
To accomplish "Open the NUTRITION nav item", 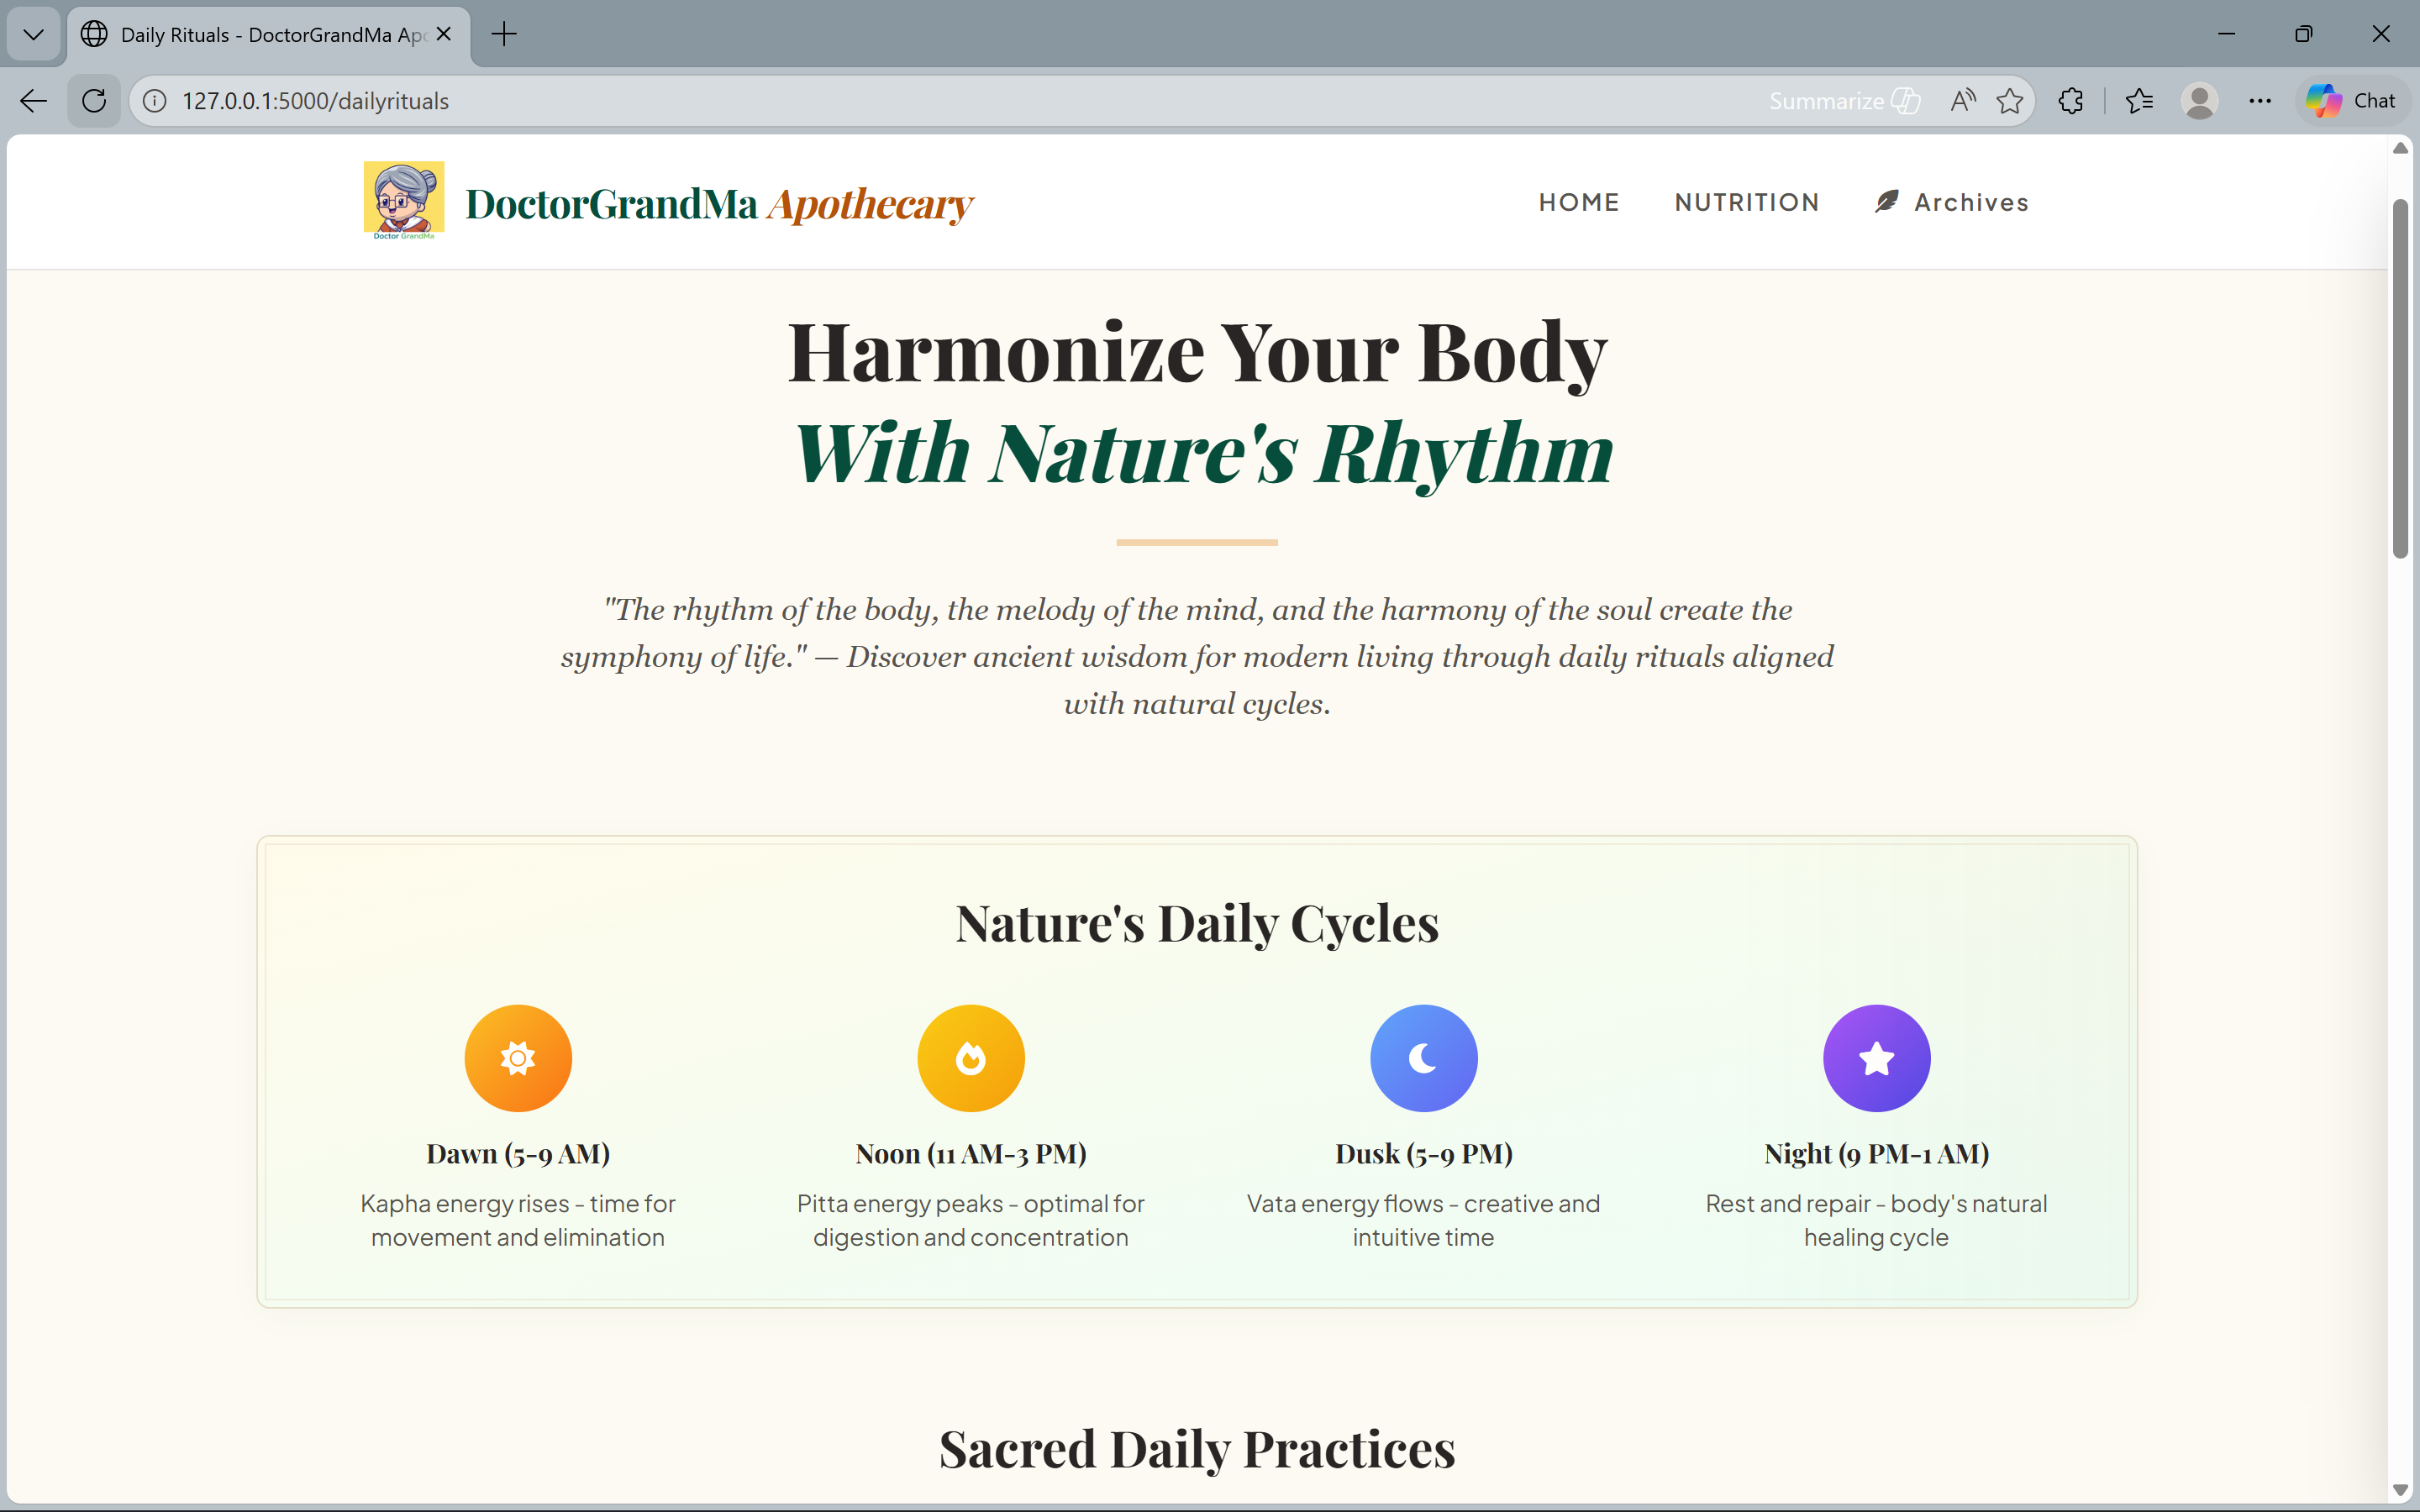I will point(1746,202).
